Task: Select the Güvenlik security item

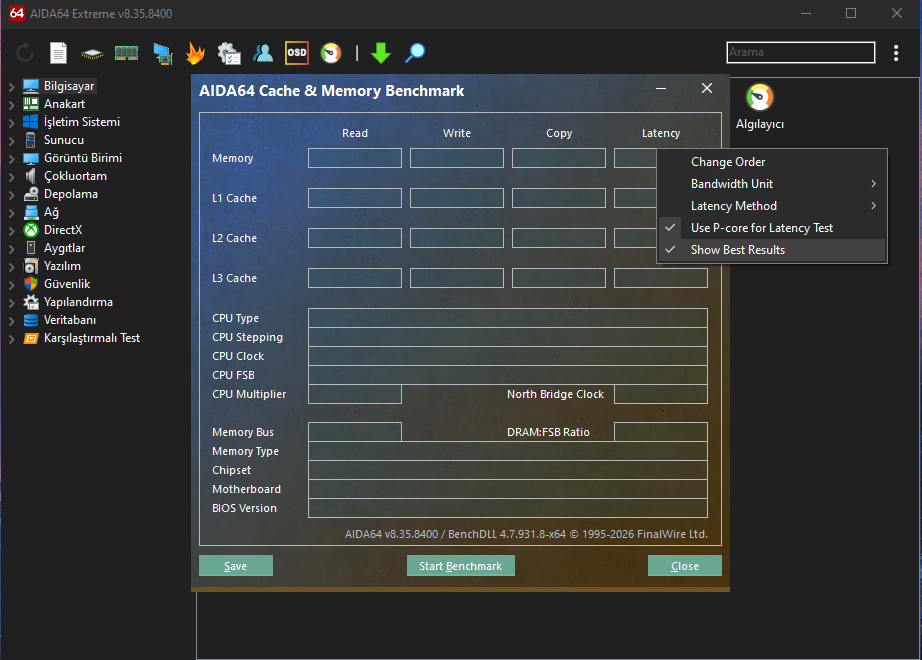Action: pos(67,284)
